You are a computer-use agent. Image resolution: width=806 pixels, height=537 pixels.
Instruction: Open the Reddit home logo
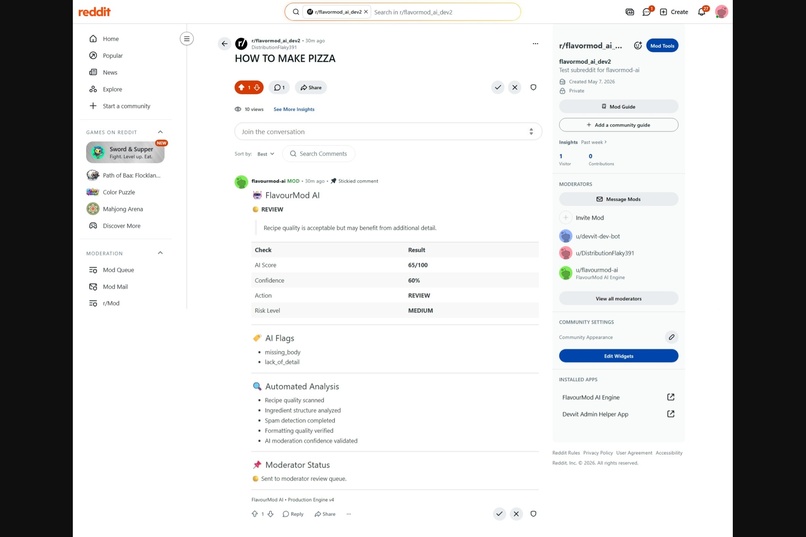click(x=94, y=12)
